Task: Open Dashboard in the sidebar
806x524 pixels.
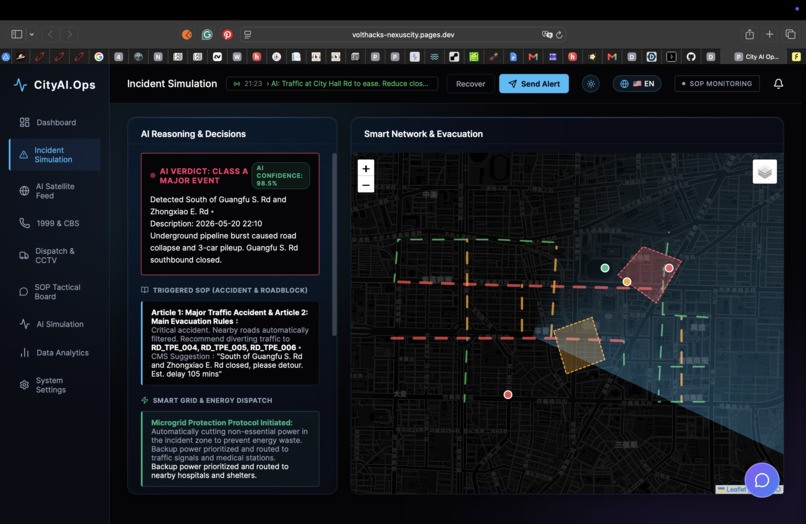Action: [54, 122]
